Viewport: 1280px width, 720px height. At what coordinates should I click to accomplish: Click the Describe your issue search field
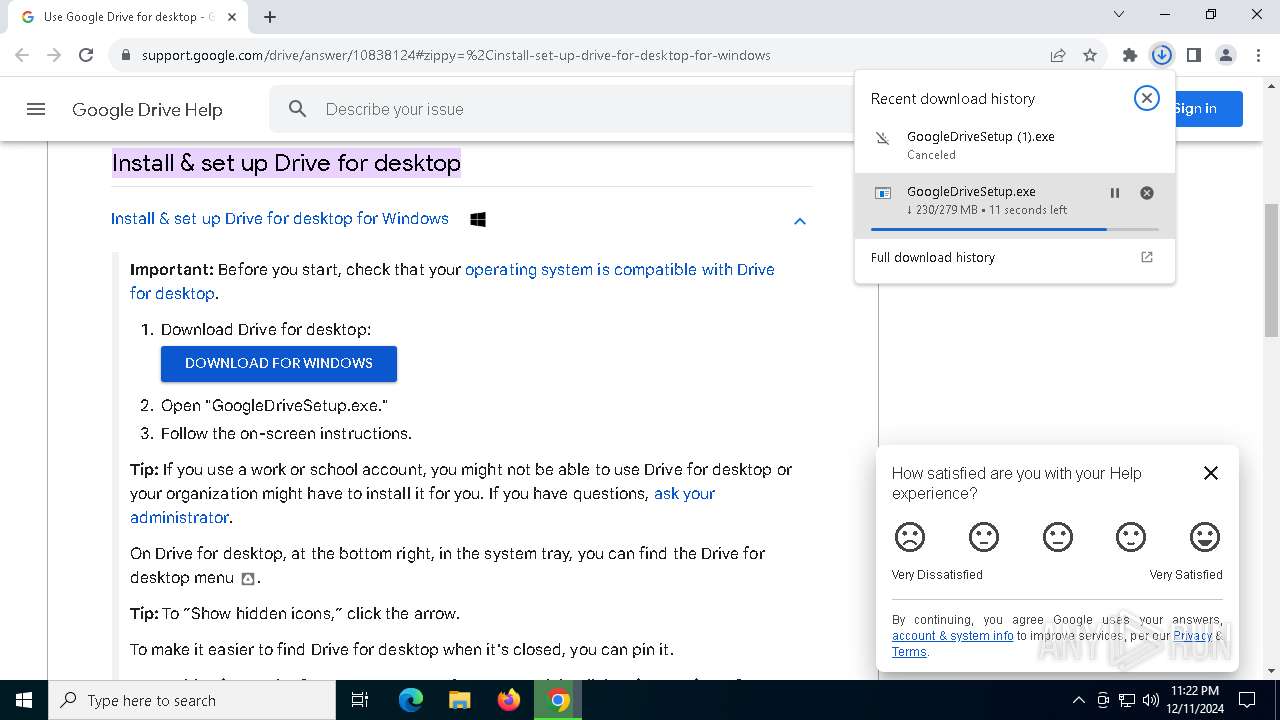(560, 109)
